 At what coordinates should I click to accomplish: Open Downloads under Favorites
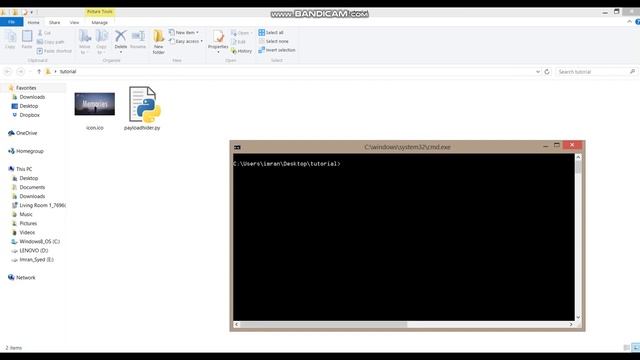(32, 97)
